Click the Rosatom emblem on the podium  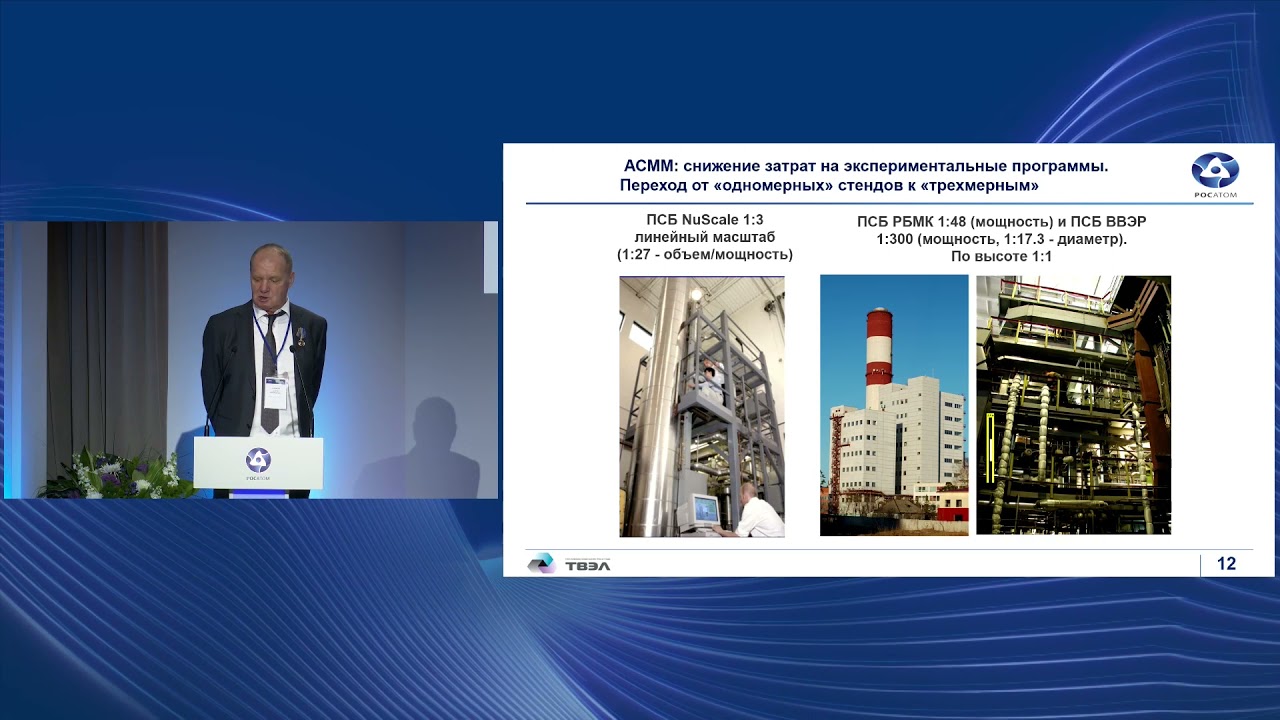tap(258, 461)
